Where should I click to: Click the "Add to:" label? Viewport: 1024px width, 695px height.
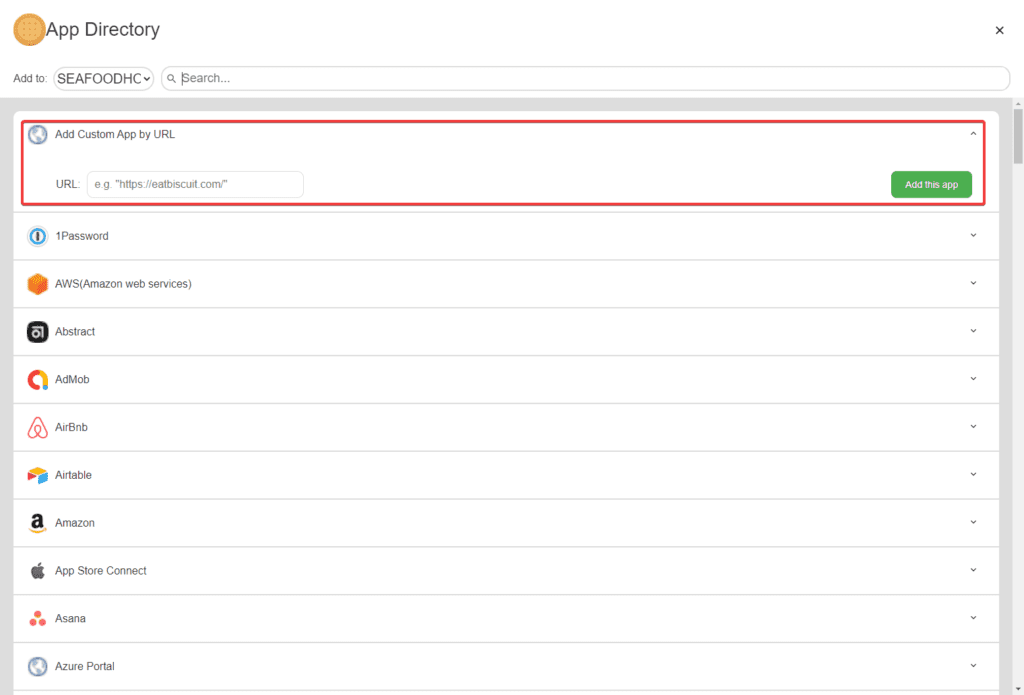pyautogui.click(x=30, y=78)
